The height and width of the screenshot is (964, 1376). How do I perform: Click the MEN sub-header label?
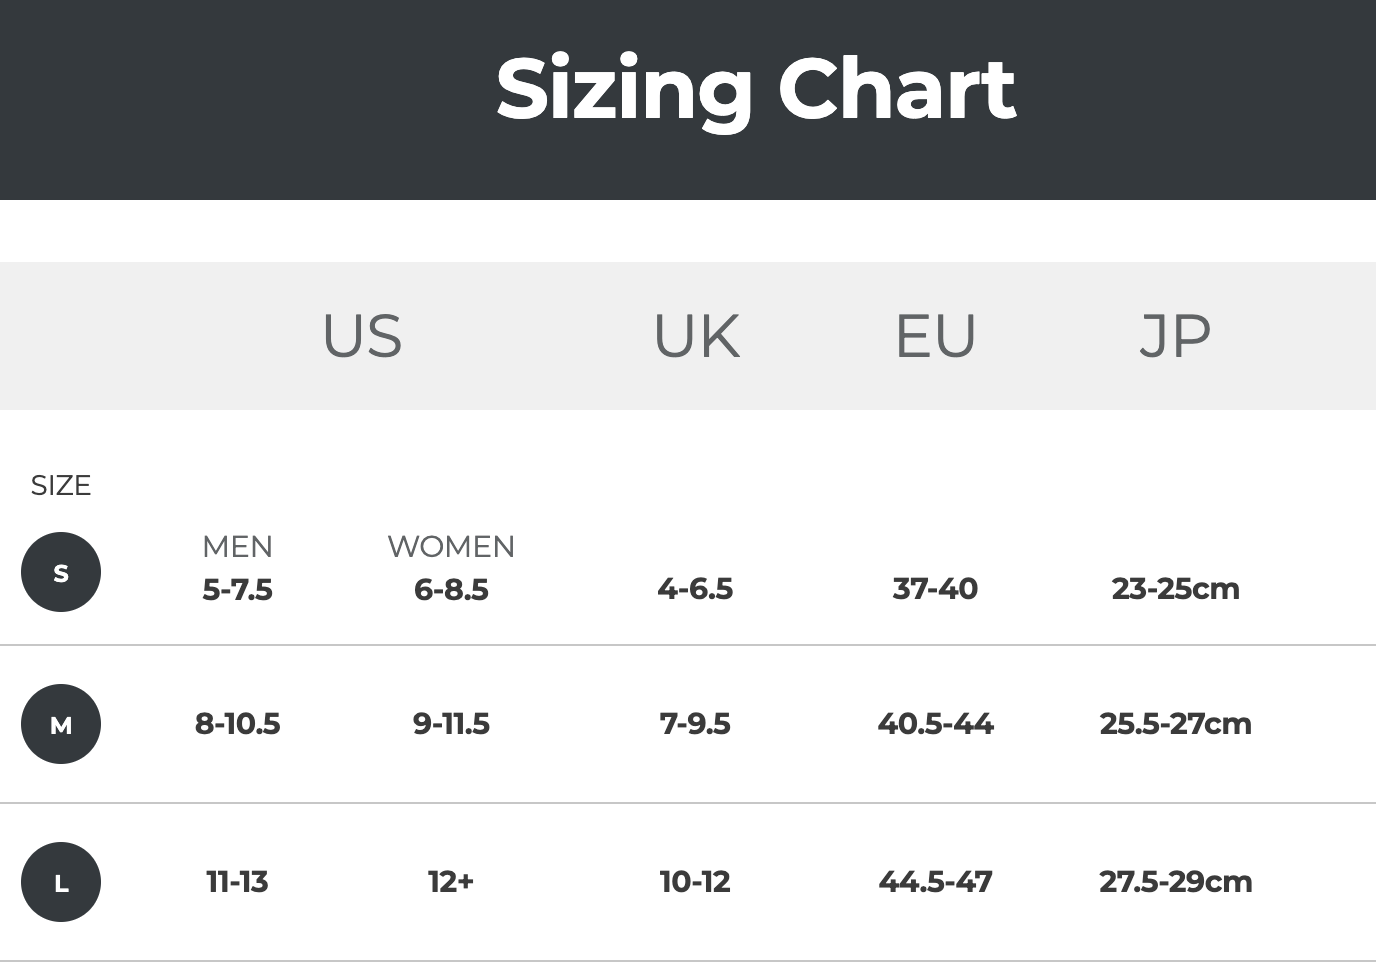click(x=237, y=547)
